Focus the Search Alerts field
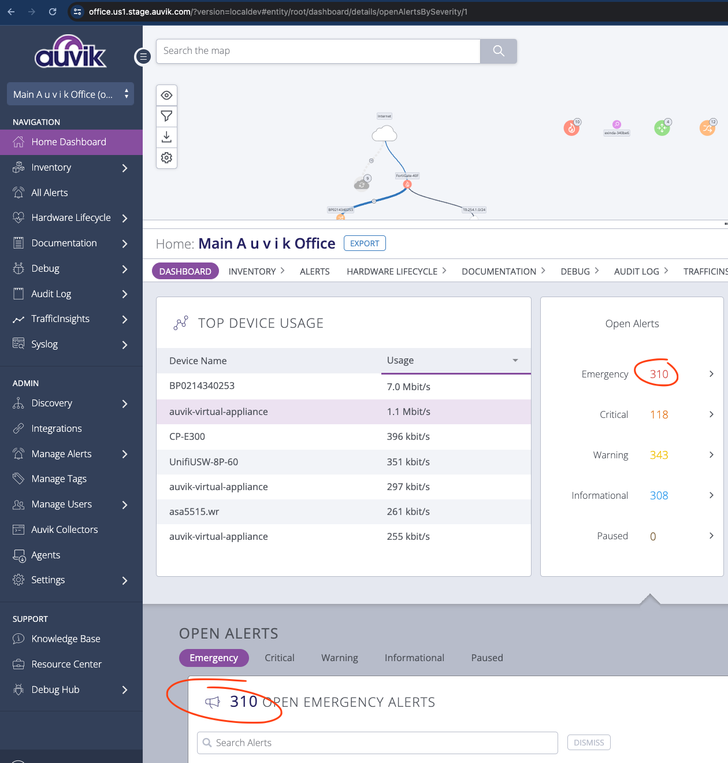 (x=377, y=743)
